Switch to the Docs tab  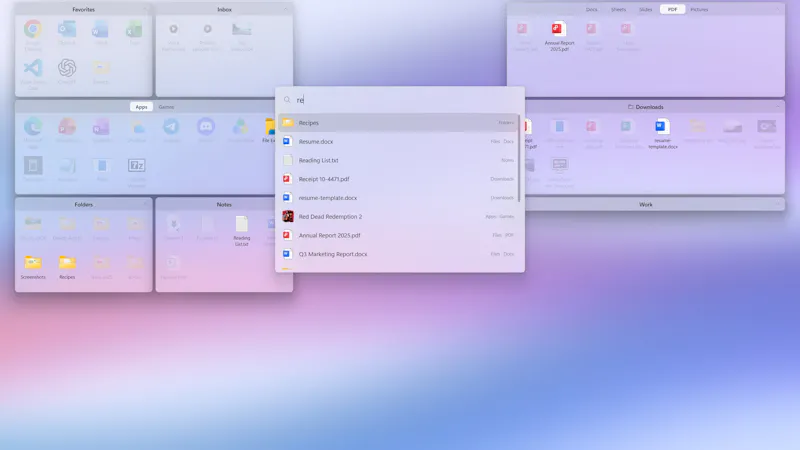[591, 10]
